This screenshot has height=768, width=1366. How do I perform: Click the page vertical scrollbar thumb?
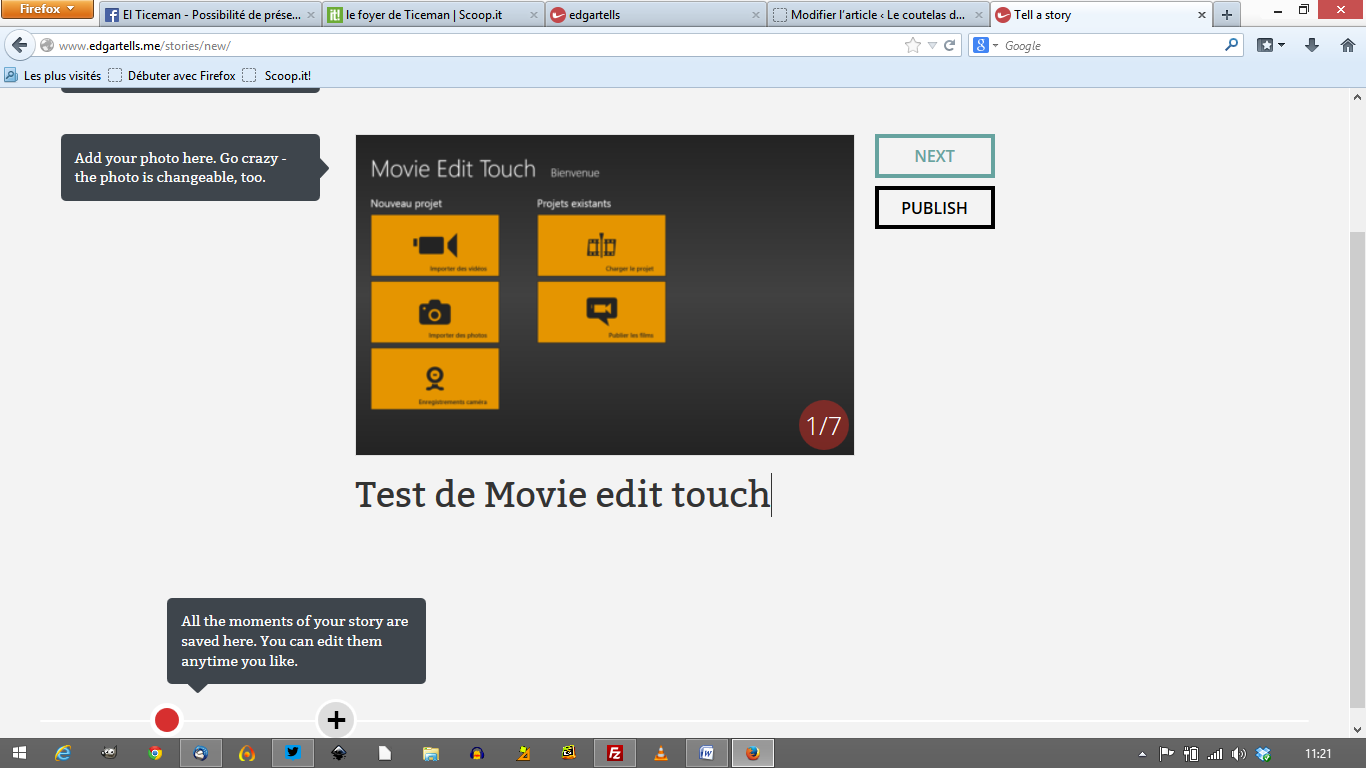pyautogui.click(x=1357, y=470)
